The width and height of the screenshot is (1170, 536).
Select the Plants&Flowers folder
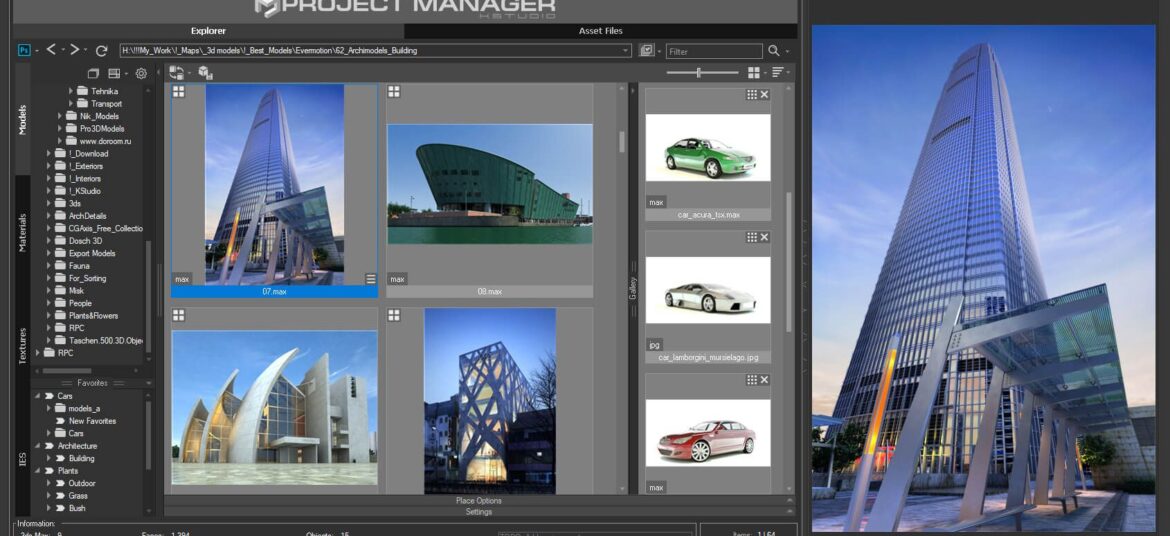93,315
